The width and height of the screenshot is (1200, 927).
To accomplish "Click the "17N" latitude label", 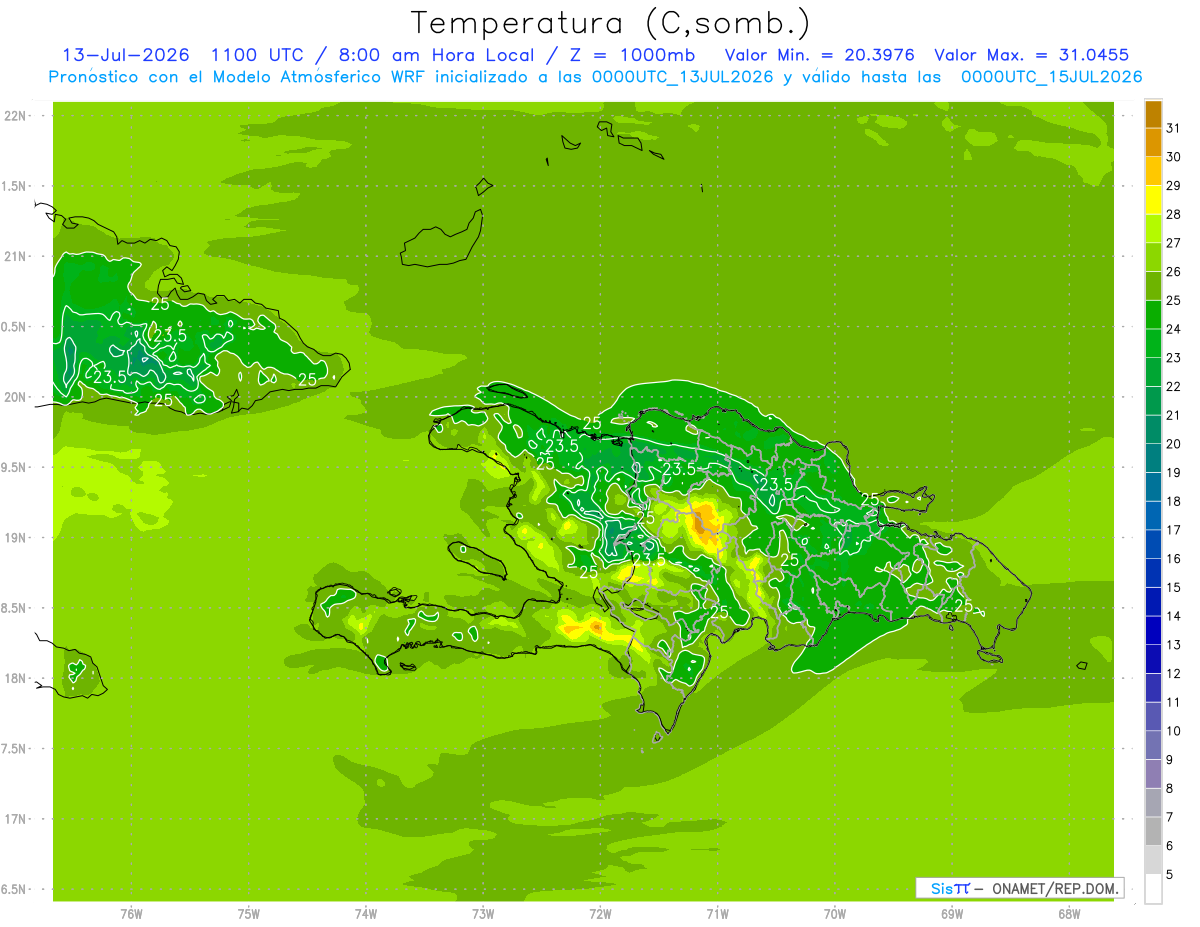I will point(17,819).
